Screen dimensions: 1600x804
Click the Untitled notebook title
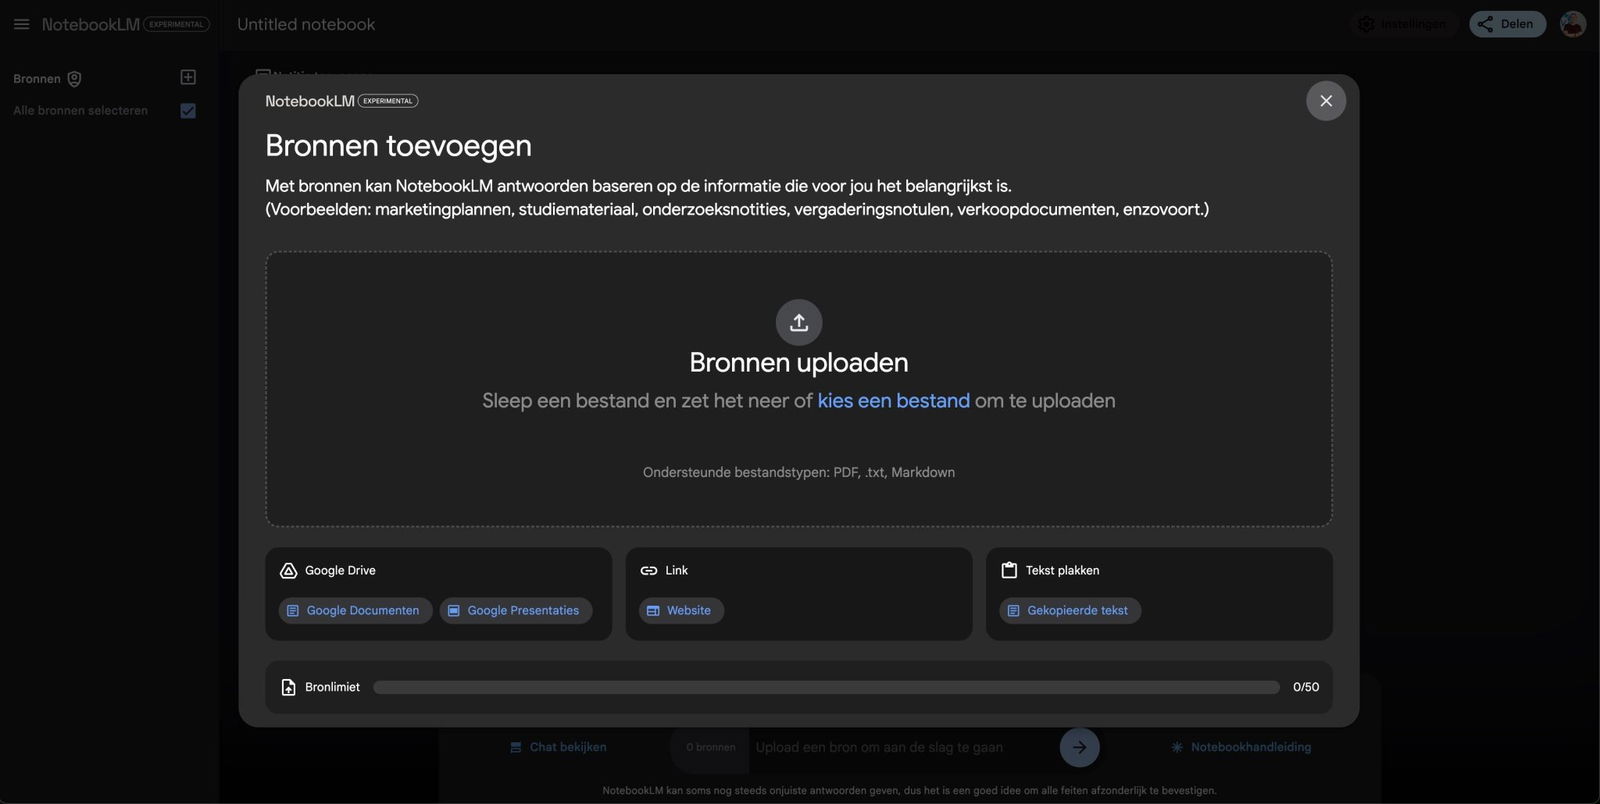(x=306, y=24)
